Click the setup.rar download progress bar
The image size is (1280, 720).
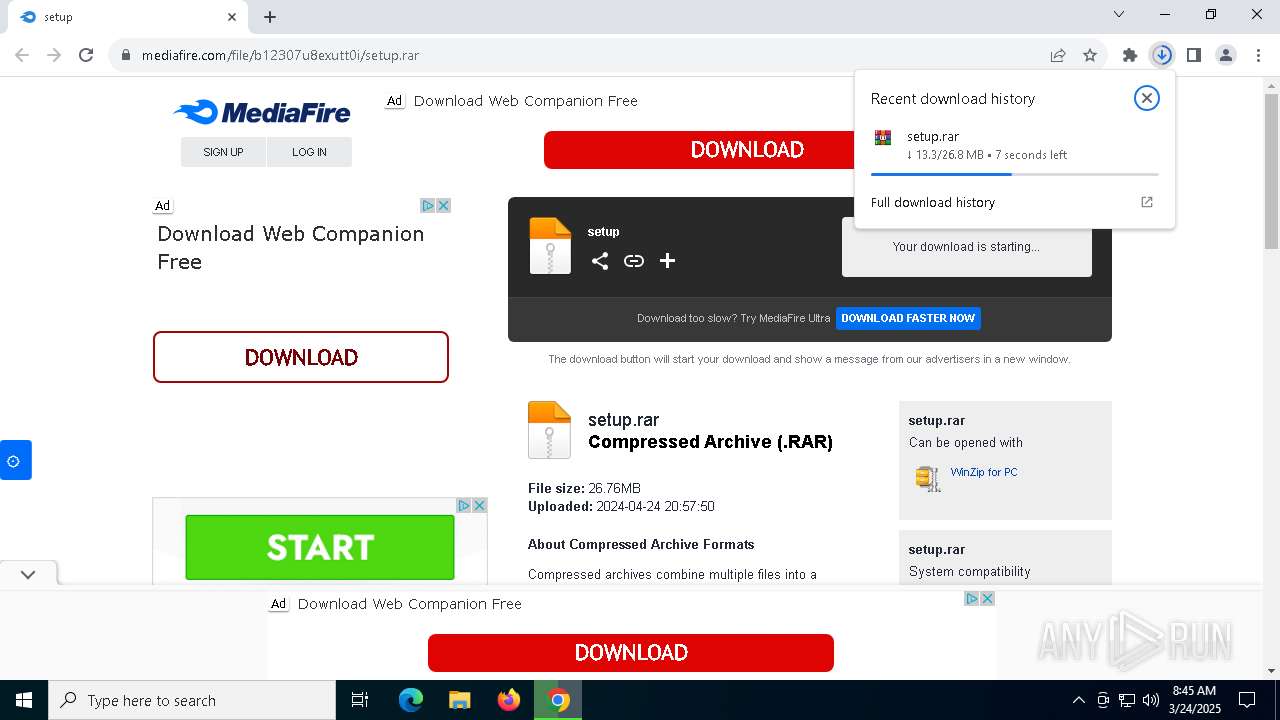click(x=1014, y=174)
